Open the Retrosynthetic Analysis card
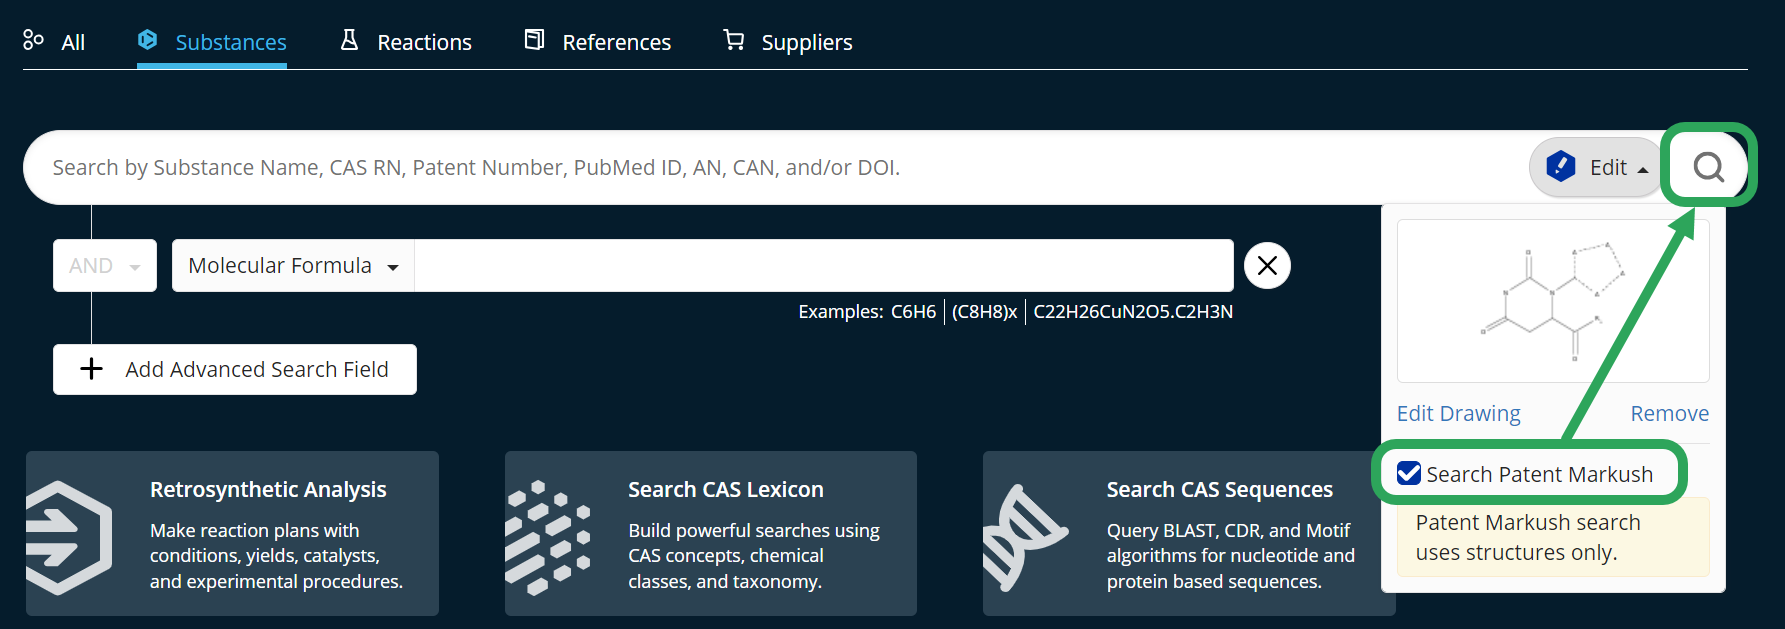 232,533
